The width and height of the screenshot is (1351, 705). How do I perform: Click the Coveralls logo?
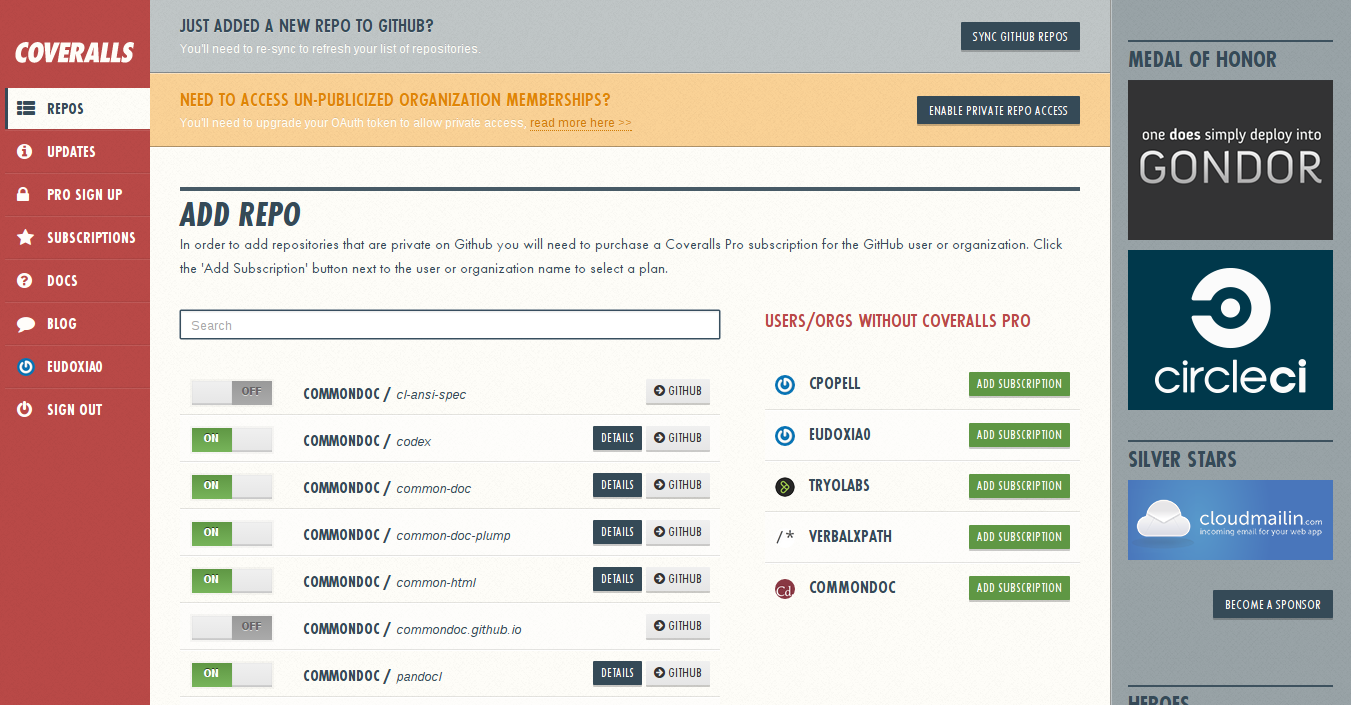[x=74, y=52]
